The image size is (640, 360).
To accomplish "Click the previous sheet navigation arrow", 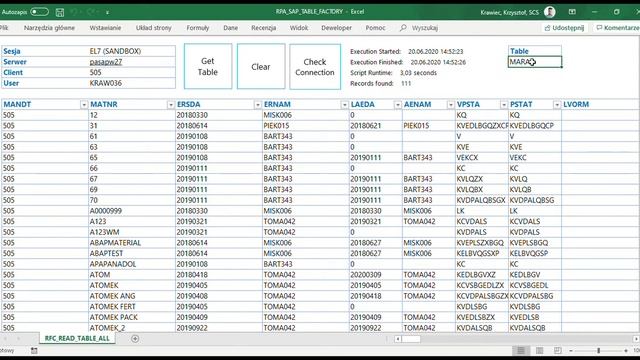I will click(5, 338).
